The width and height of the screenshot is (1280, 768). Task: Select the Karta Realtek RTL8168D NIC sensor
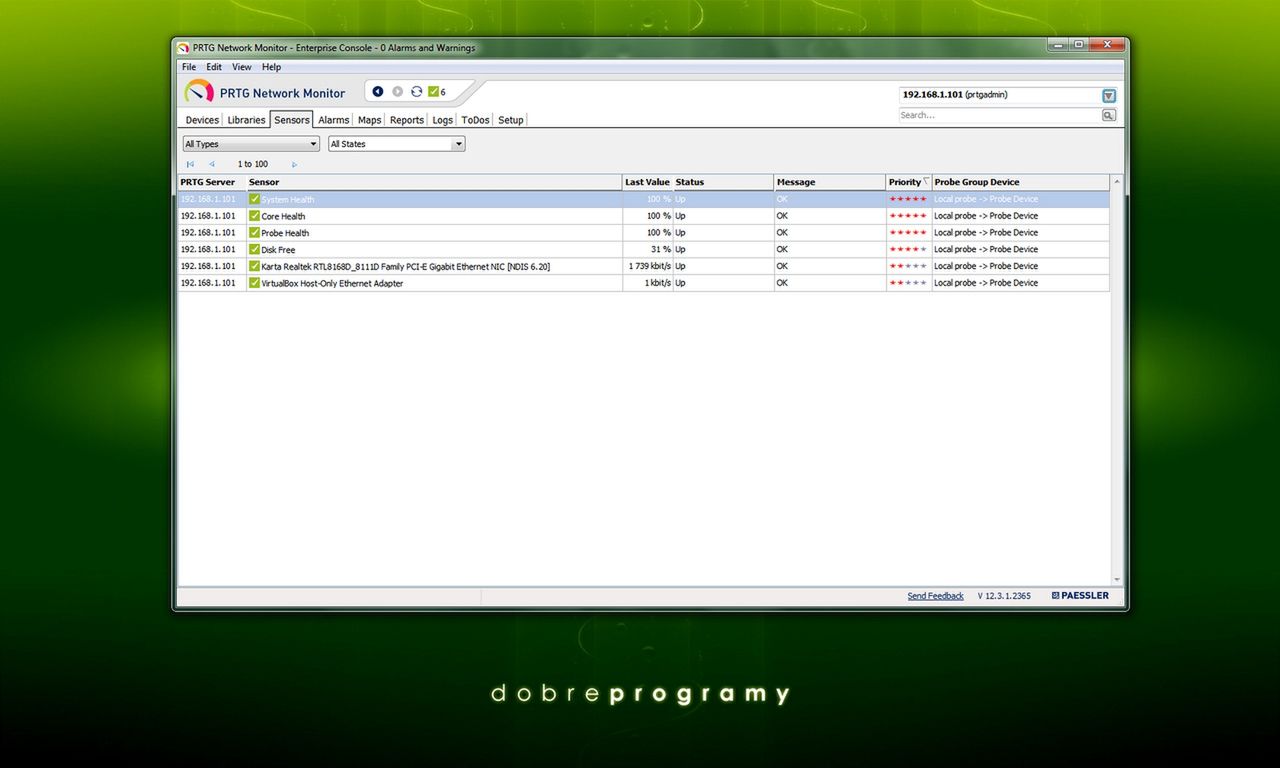pos(405,267)
